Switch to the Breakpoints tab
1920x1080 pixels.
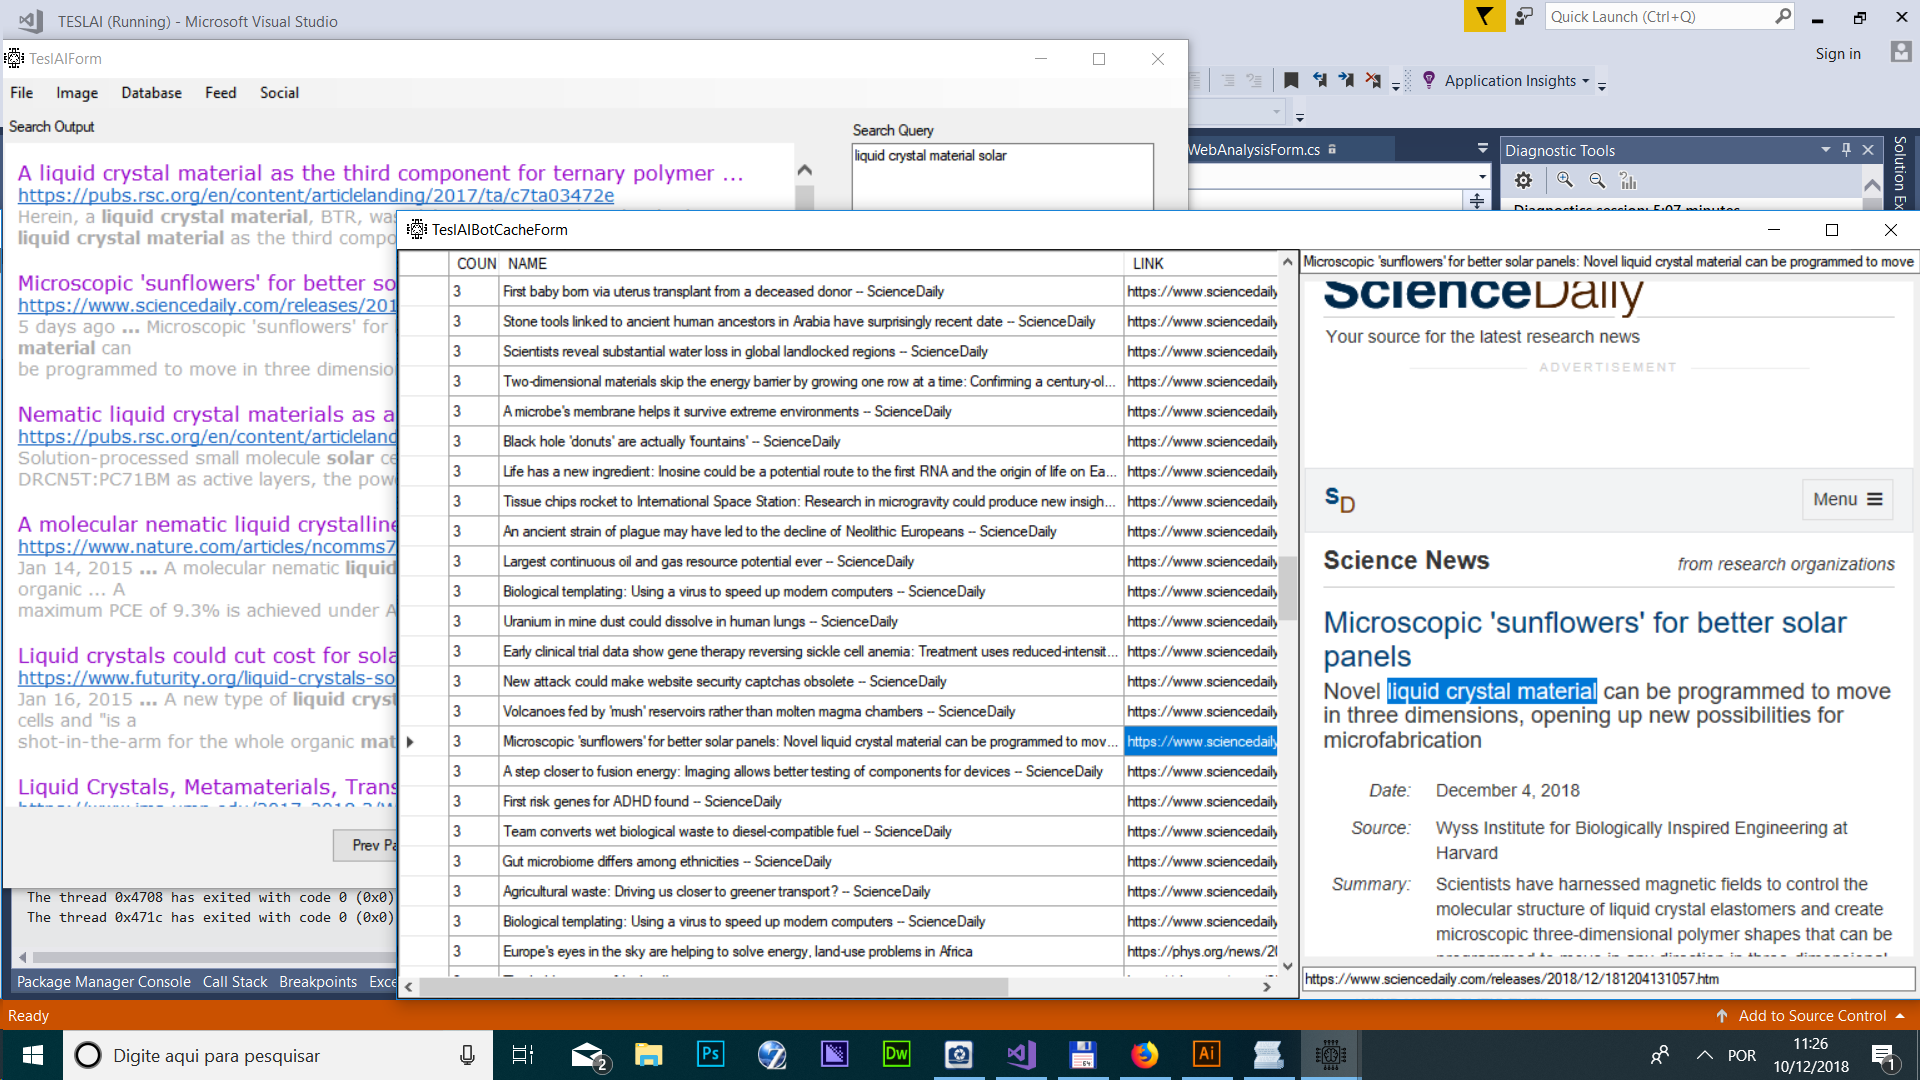[x=318, y=982]
